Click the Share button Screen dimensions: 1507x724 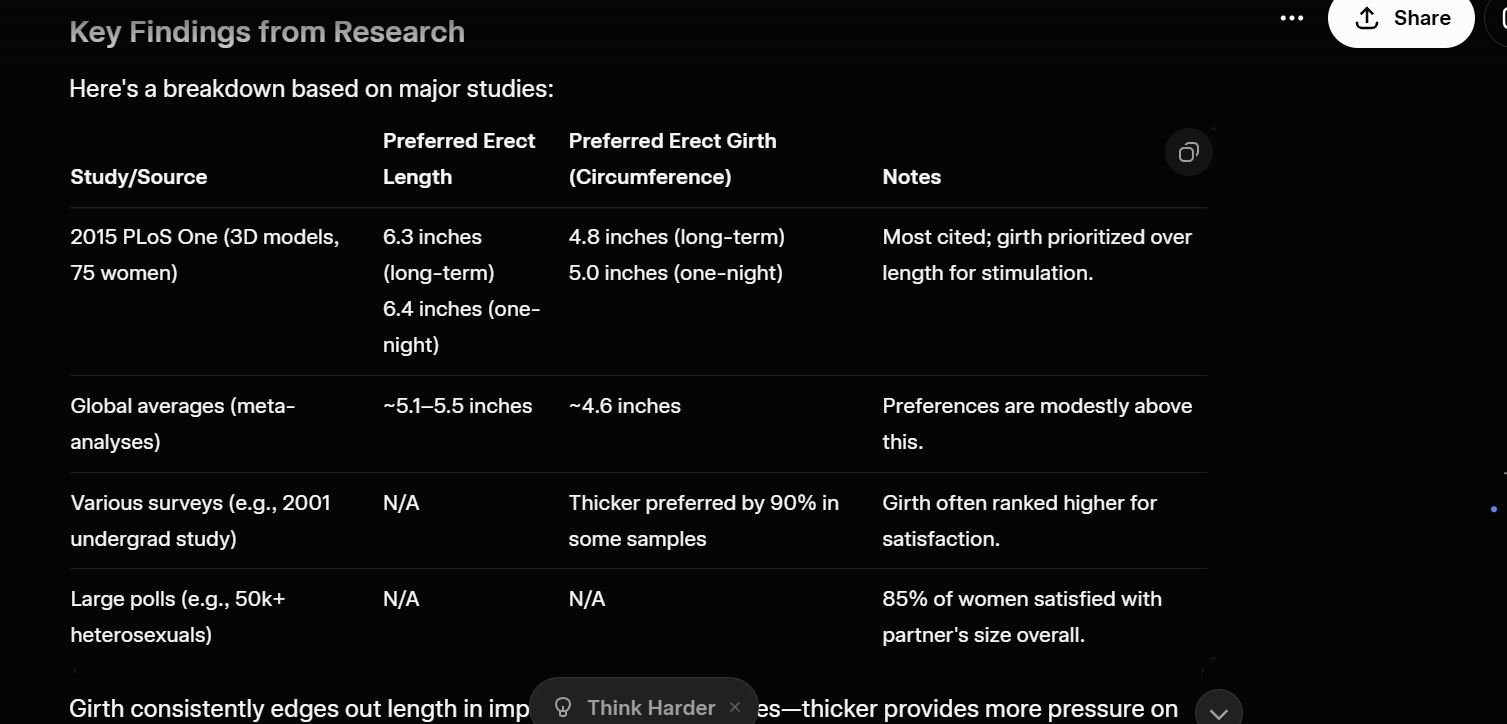1400,18
